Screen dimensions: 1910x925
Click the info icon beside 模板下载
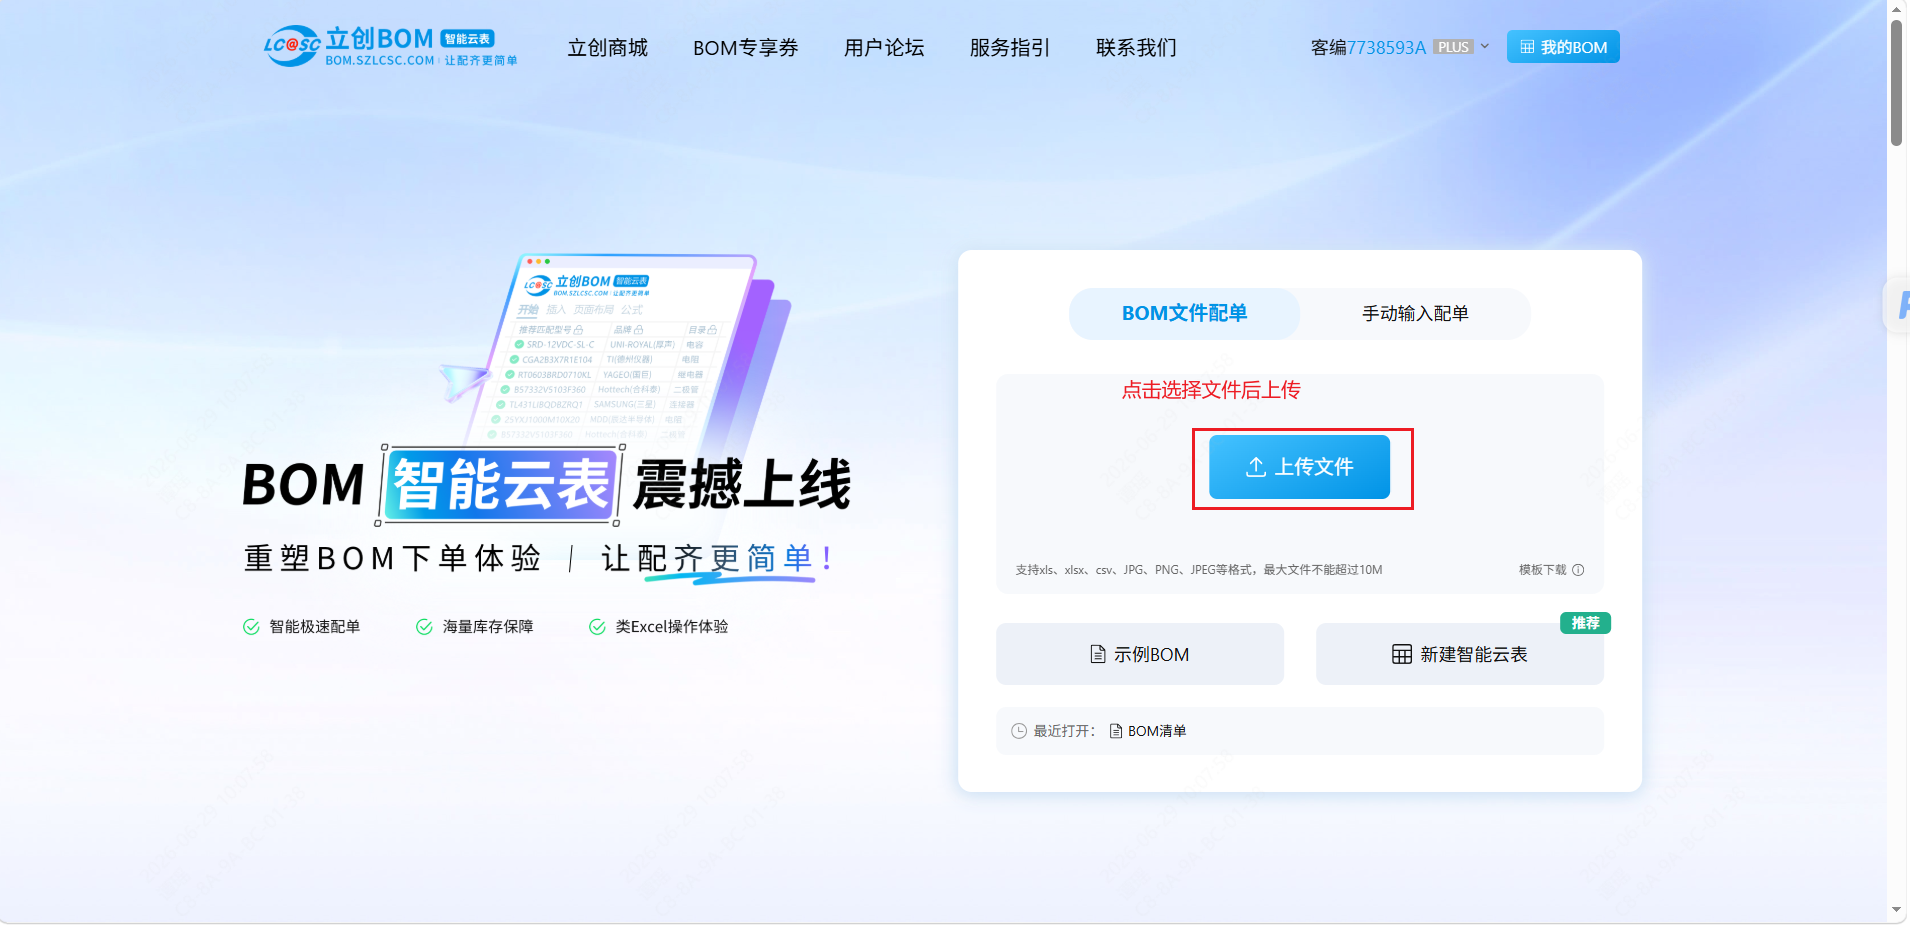1578,570
